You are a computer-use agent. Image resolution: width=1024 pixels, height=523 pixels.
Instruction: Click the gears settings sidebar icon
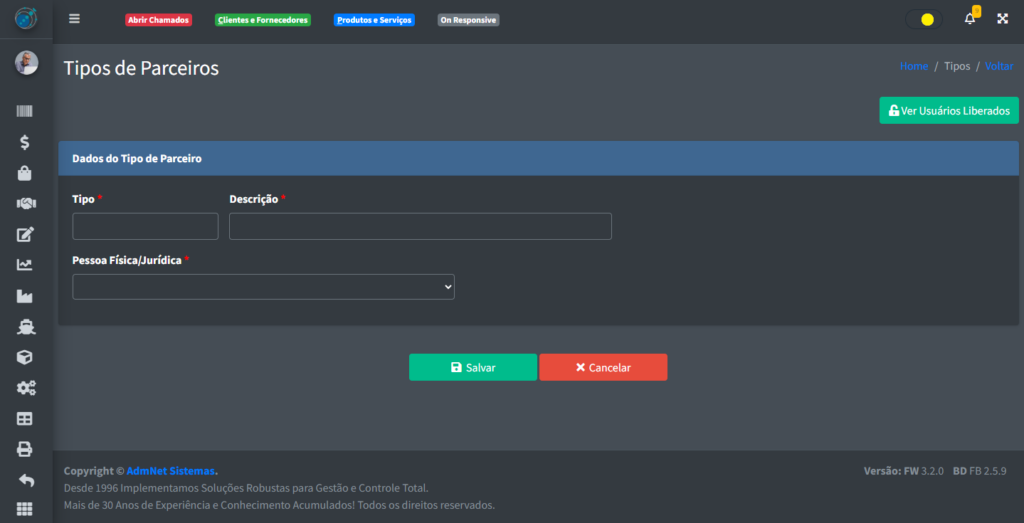pos(25,388)
